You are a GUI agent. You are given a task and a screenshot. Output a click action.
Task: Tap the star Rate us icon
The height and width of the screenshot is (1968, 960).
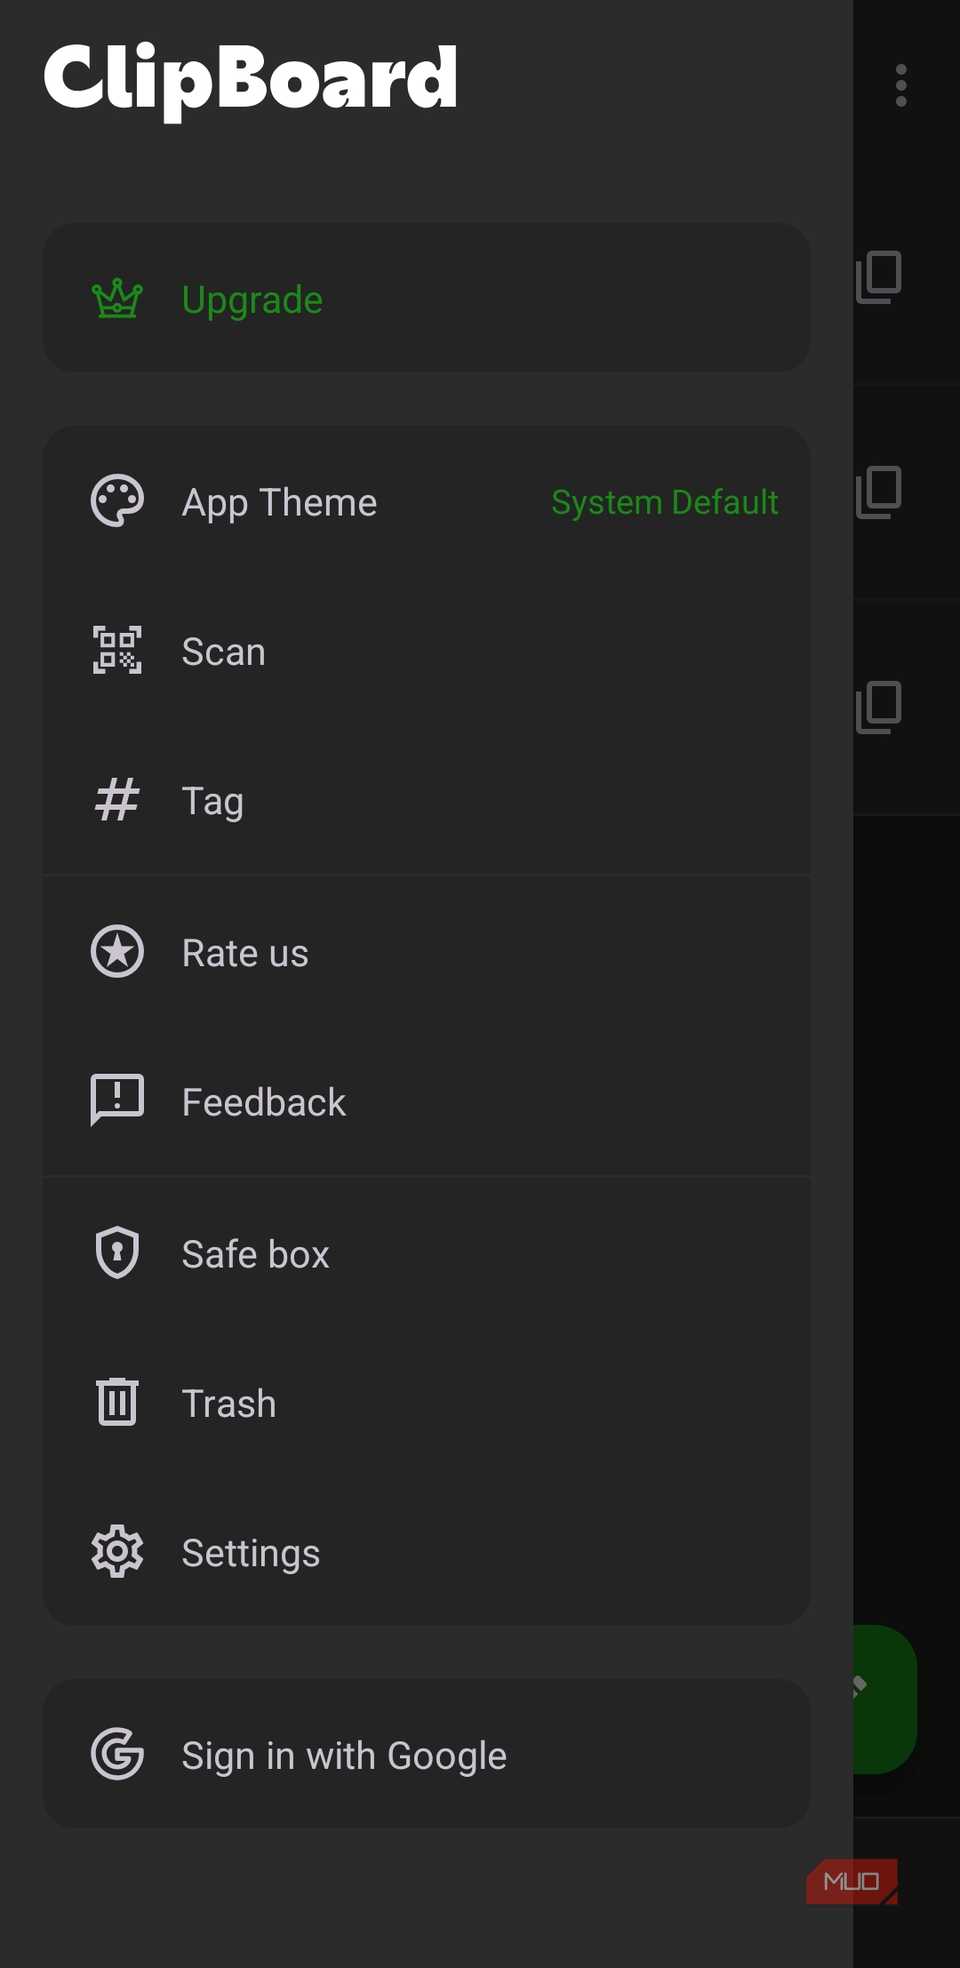(116, 951)
